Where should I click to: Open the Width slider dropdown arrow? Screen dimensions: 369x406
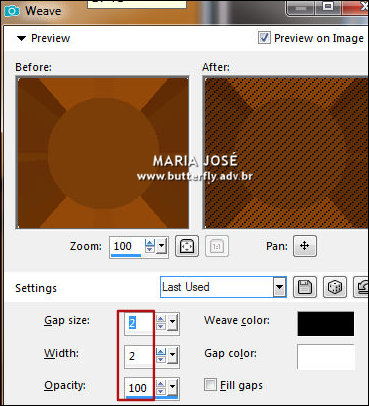coord(172,355)
